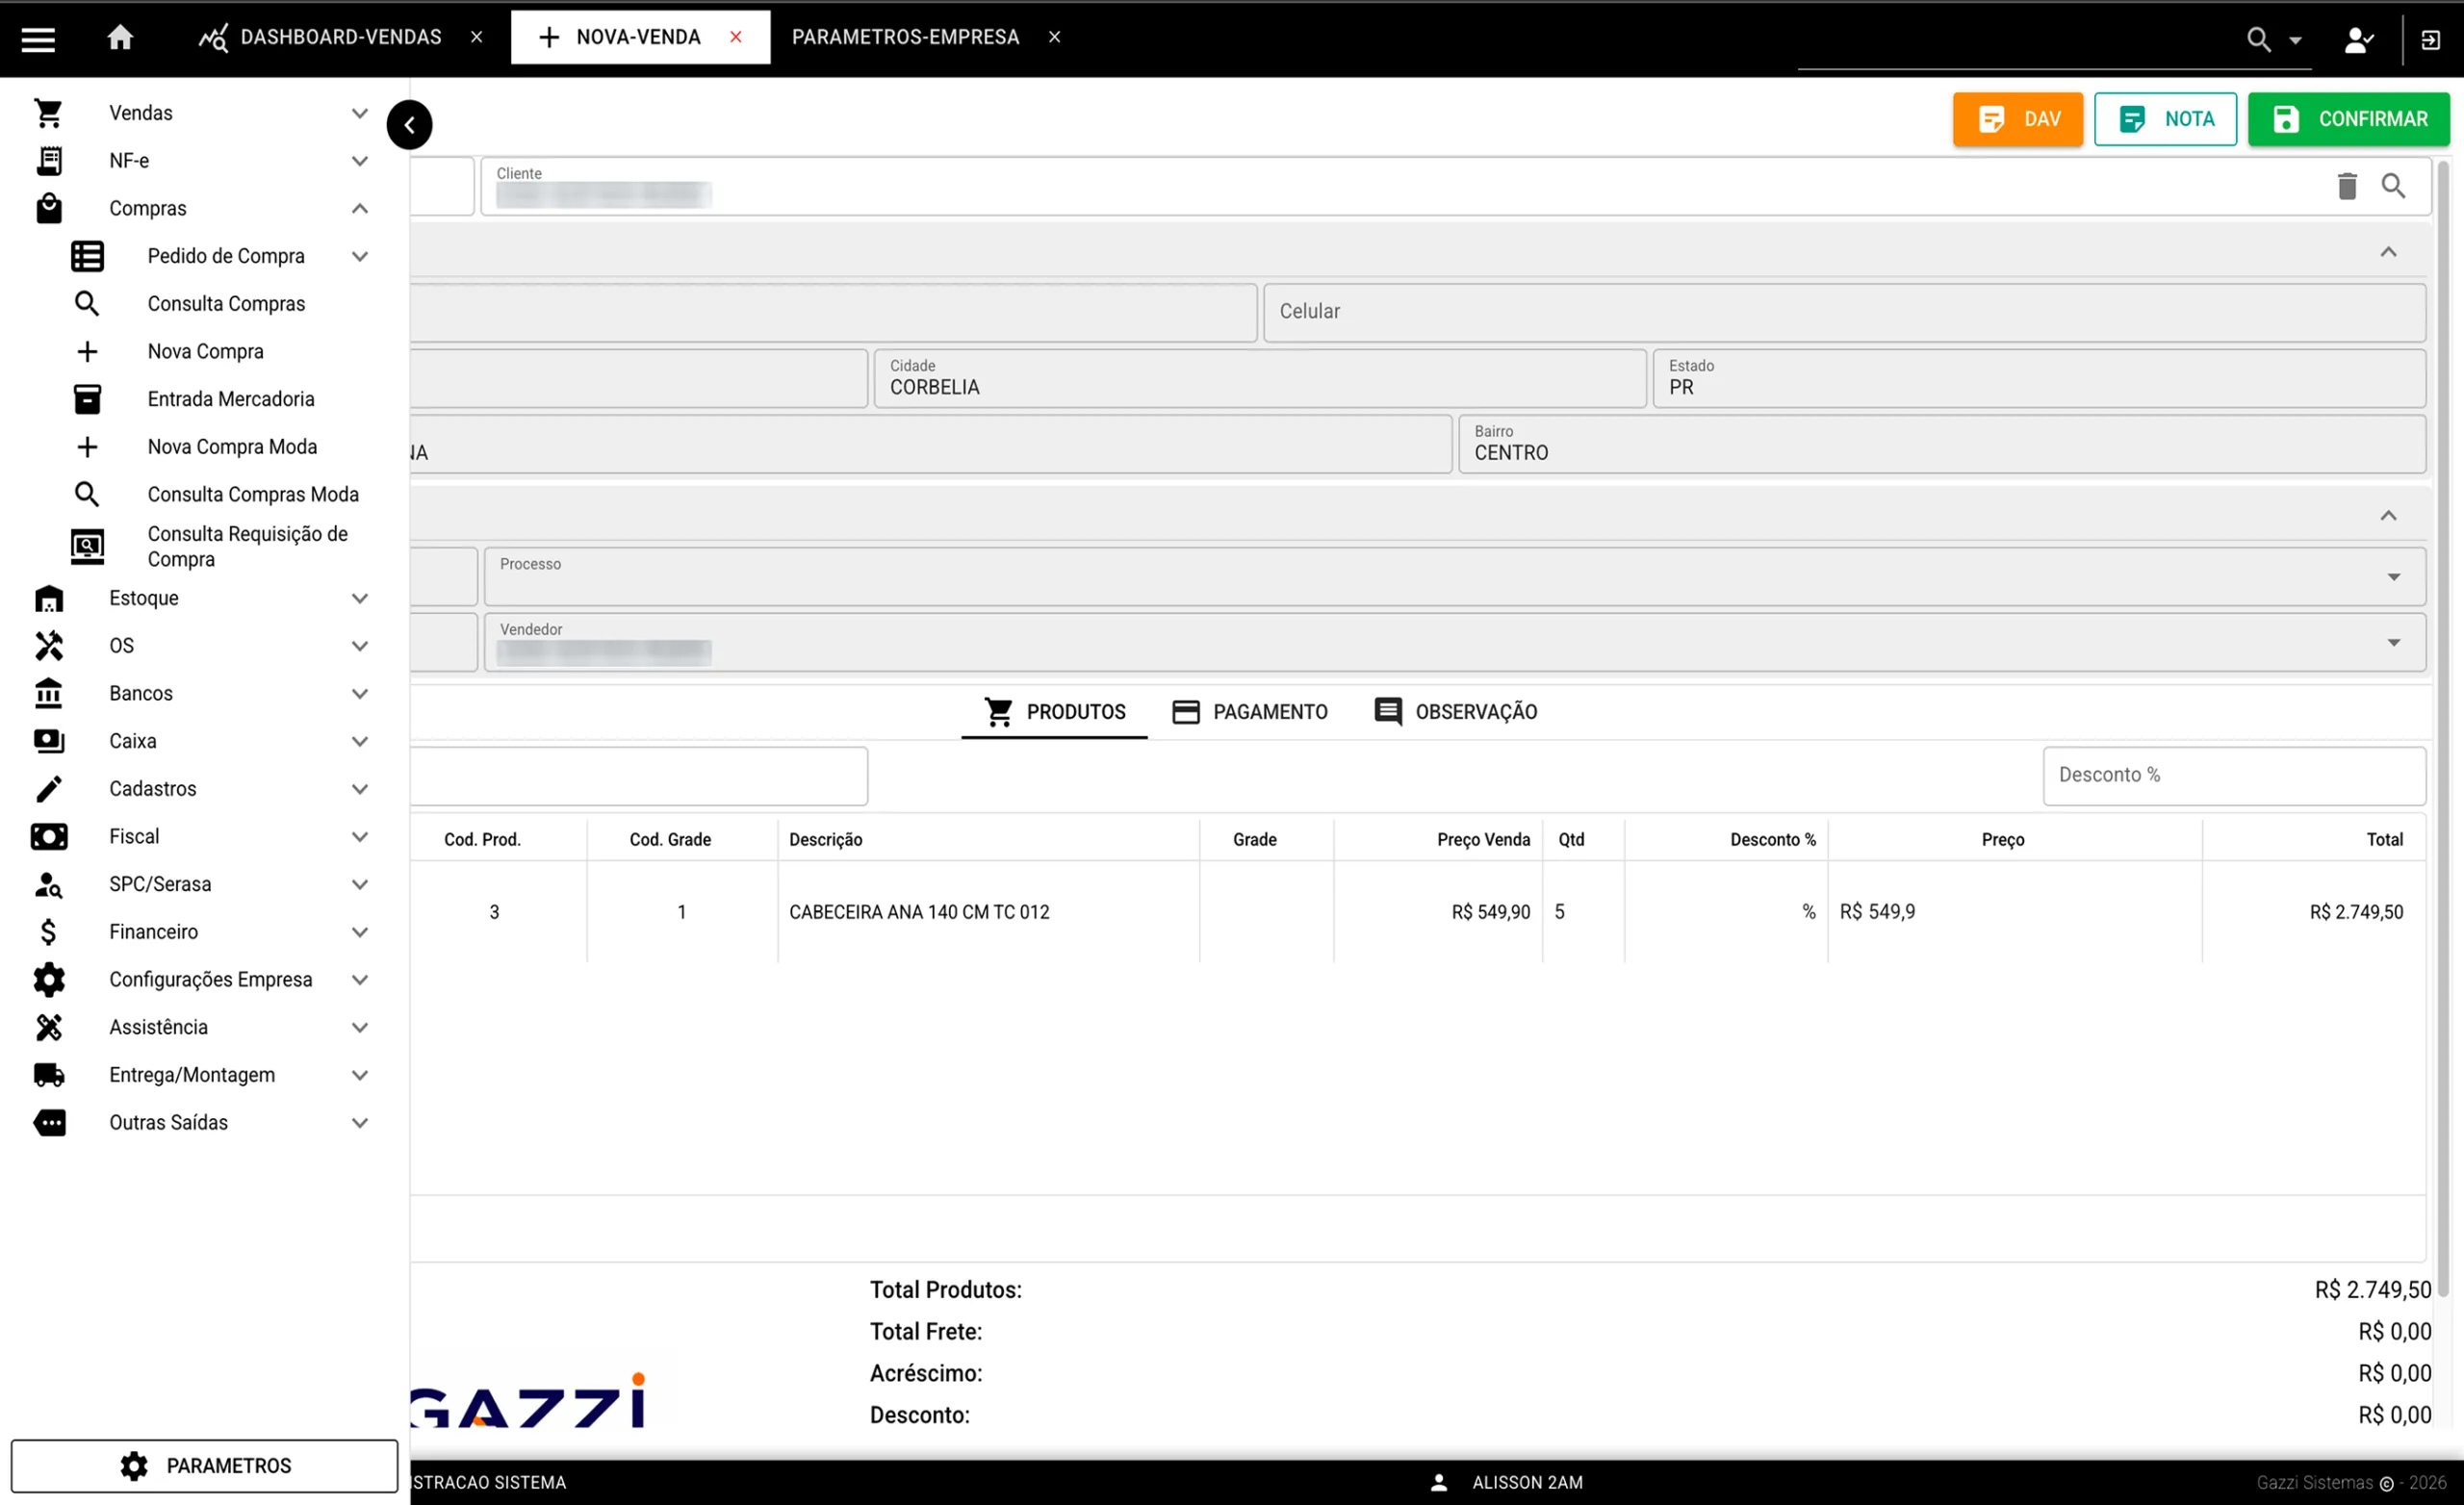The width and height of the screenshot is (2464, 1505).
Task: Click the trash icon in Cliente field
Action: coord(2347,186)
